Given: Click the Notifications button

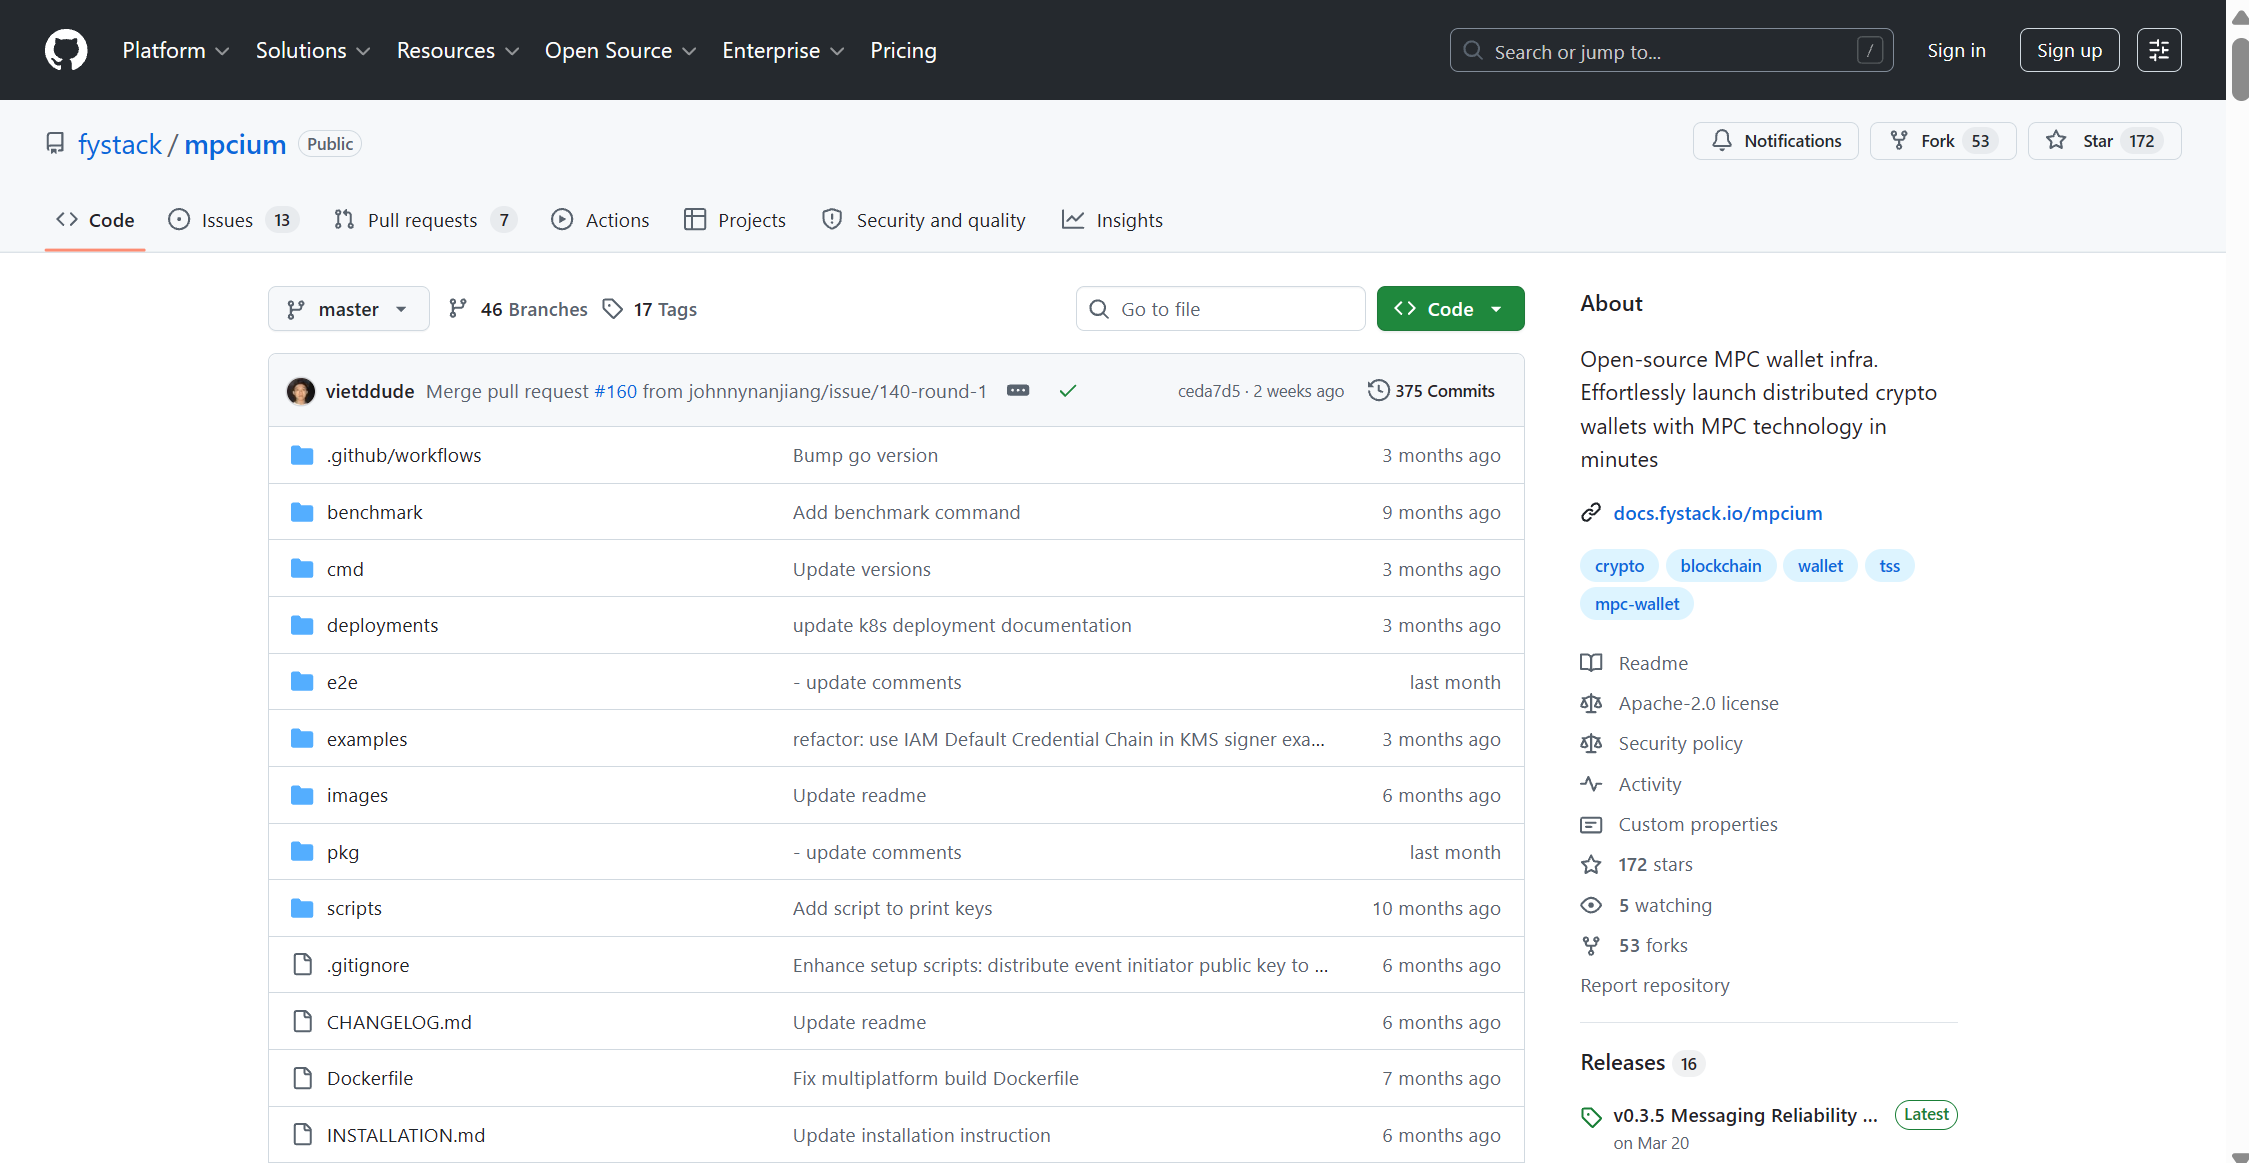Looking at the screenshot, I should 1775,141.
